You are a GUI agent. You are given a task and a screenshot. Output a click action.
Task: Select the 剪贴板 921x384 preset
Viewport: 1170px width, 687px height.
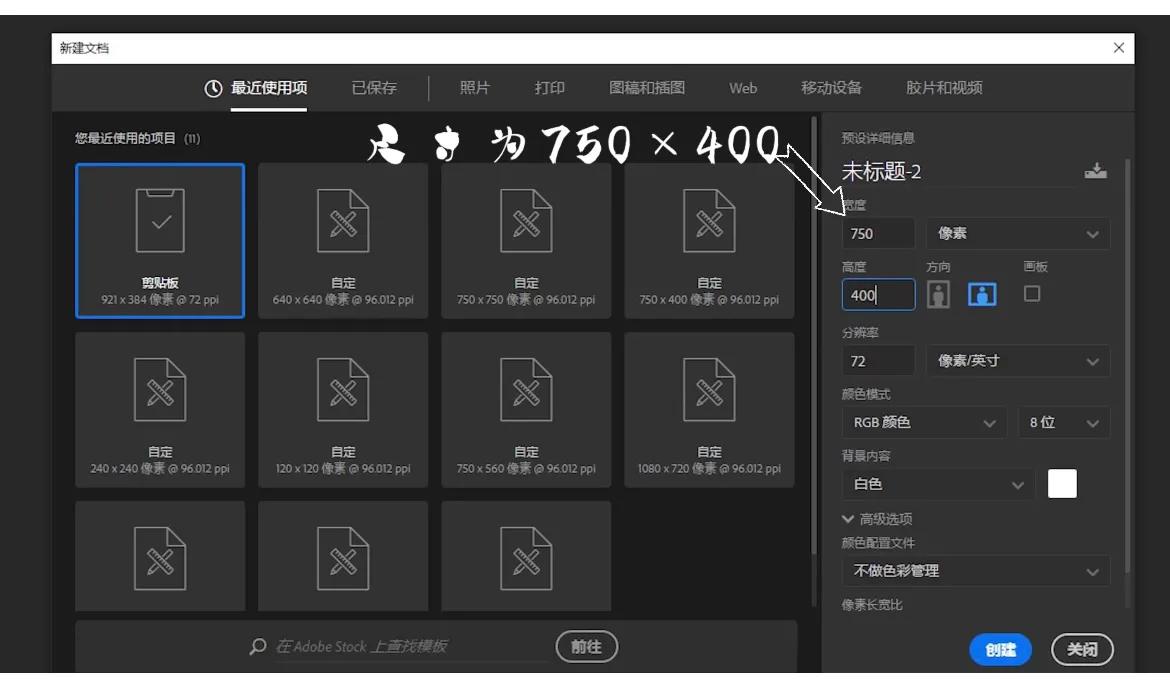point(159,240)
